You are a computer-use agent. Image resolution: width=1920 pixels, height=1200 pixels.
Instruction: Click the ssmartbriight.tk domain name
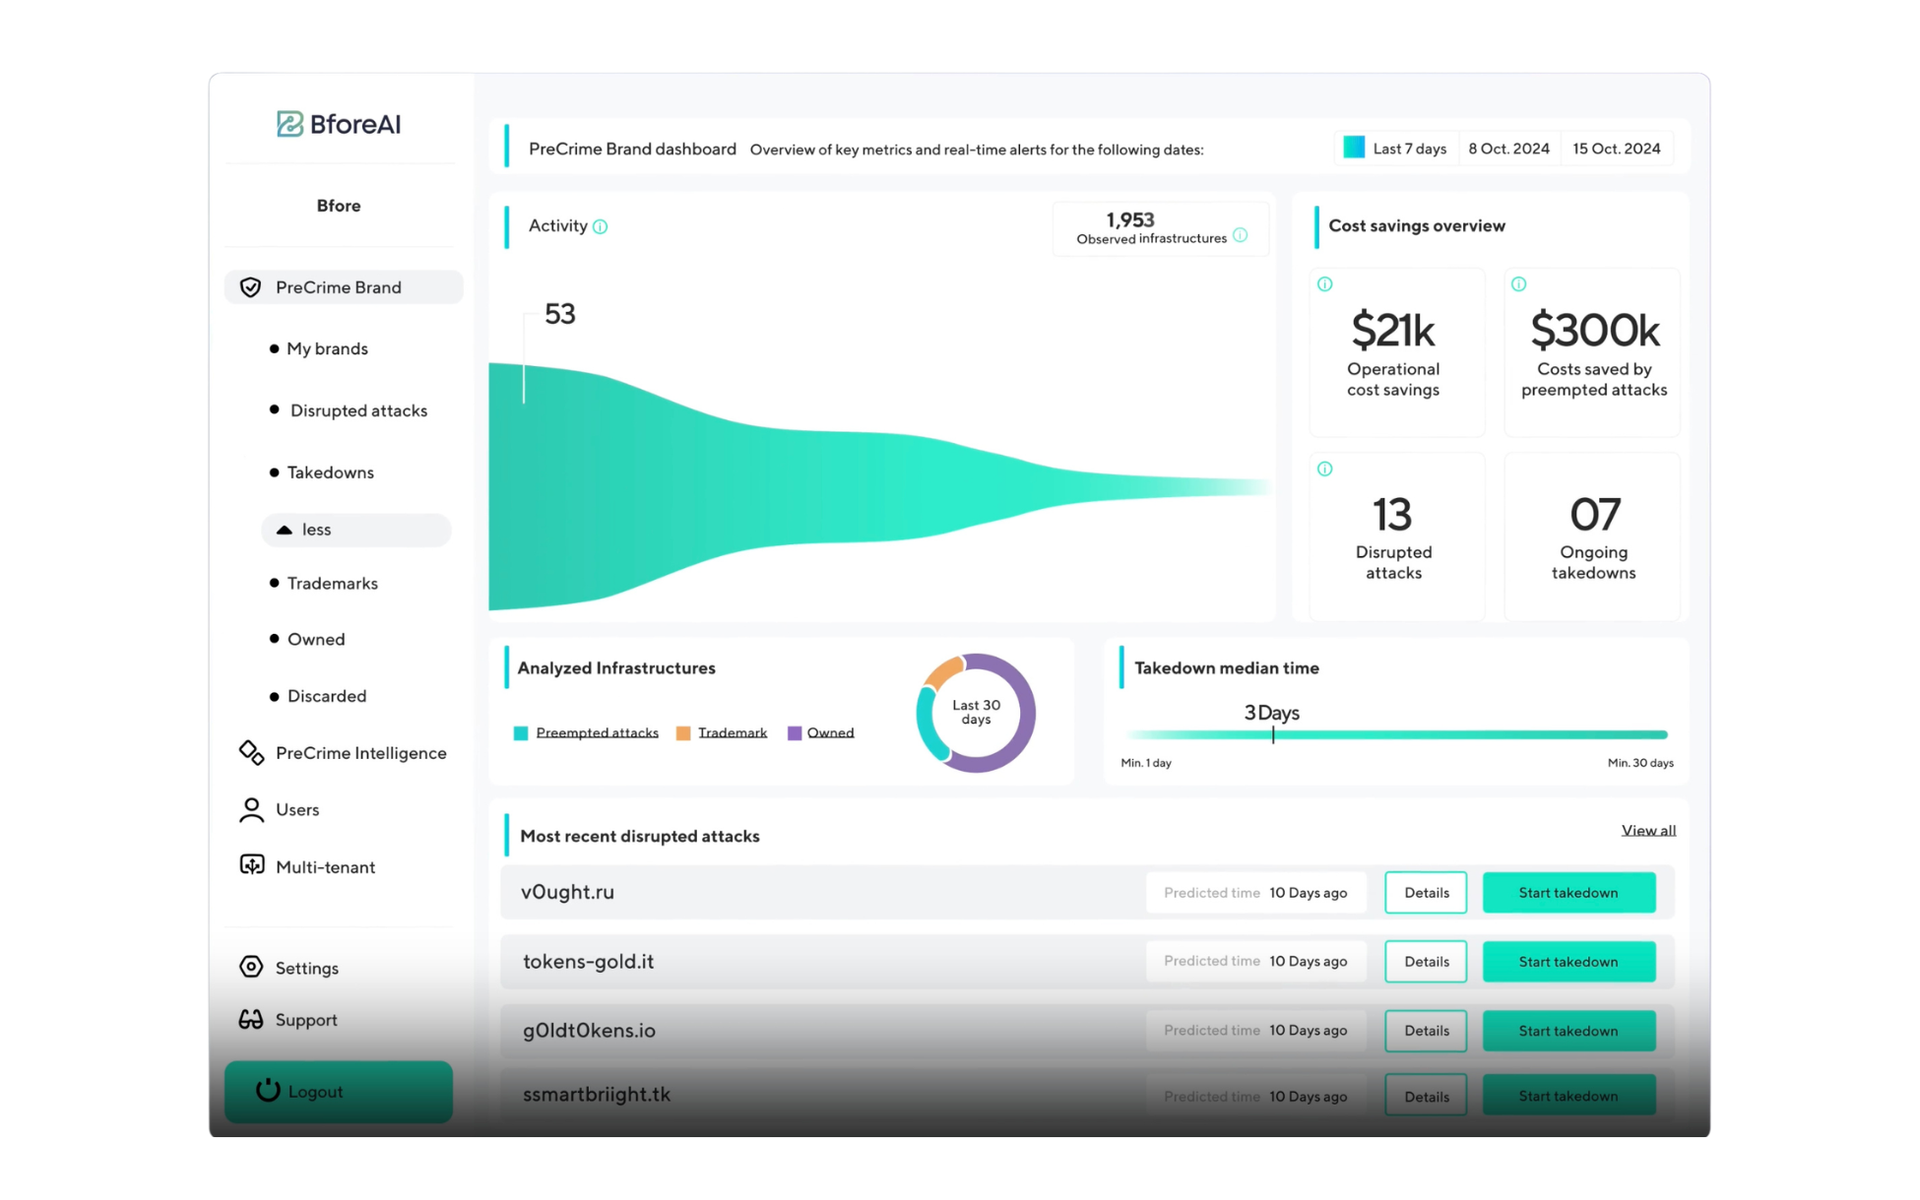click(x=596, y=1094)
